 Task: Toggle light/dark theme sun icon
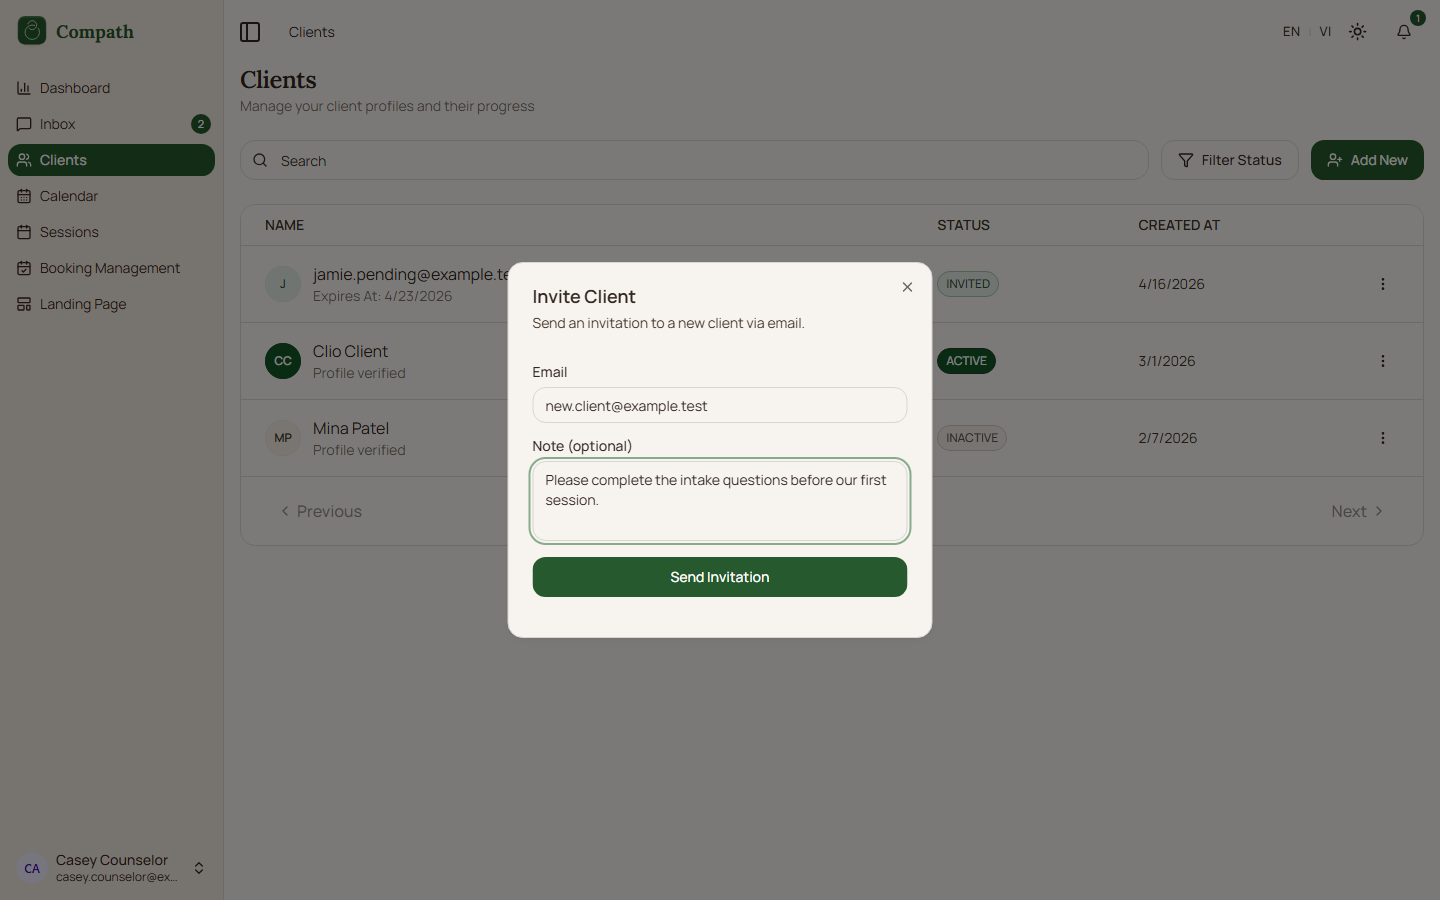pyautogui.click(x=1357, y=32)
